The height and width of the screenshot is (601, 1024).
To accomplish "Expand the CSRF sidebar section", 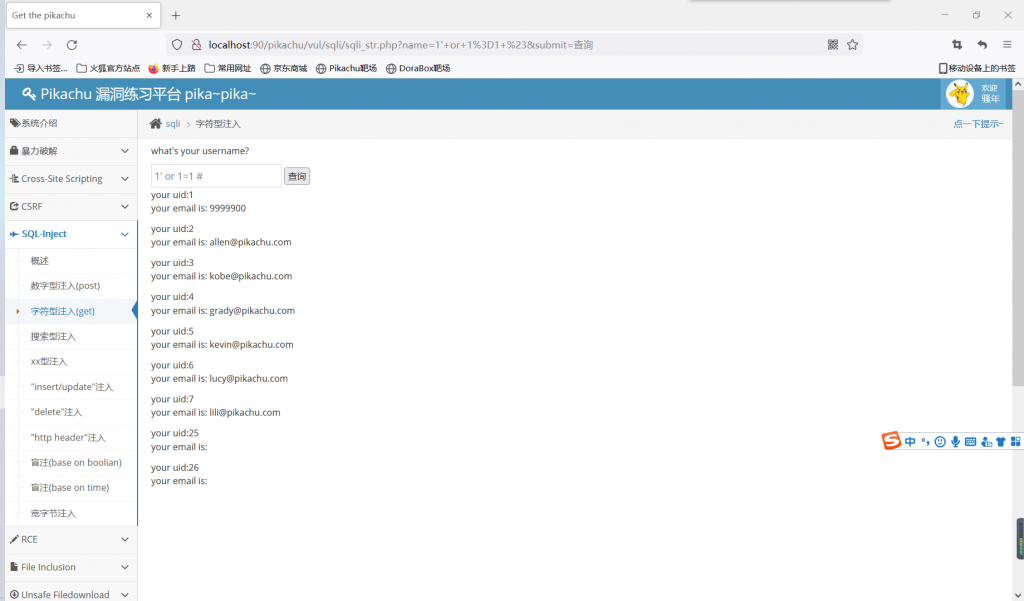I will 68,207.
